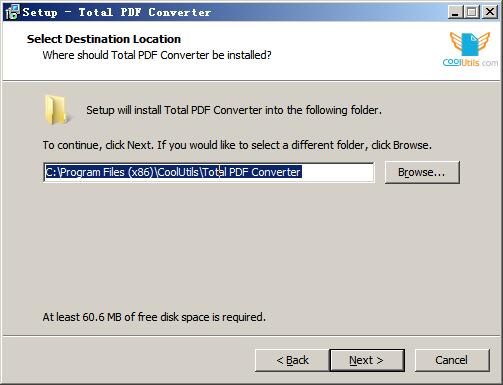This screenshot has width=503, height=385.
Task: Click the CoolUtils.com text under the logo
Action: 470,63
